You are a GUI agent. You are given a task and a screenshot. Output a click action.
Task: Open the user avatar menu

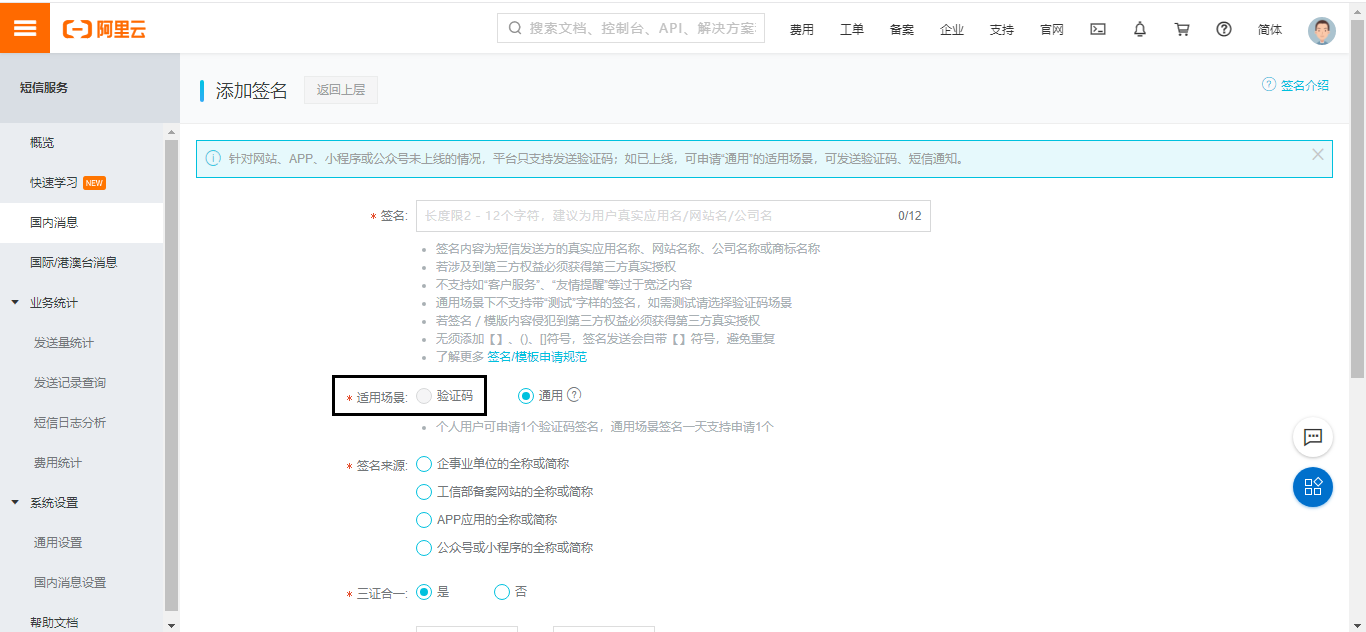[1322, 30]
